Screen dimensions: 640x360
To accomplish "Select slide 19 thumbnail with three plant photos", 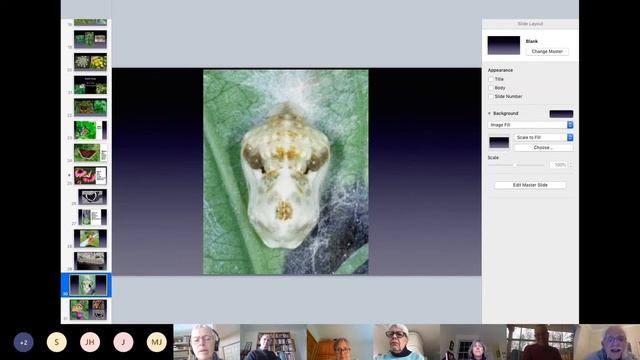I will click(90, 39).
